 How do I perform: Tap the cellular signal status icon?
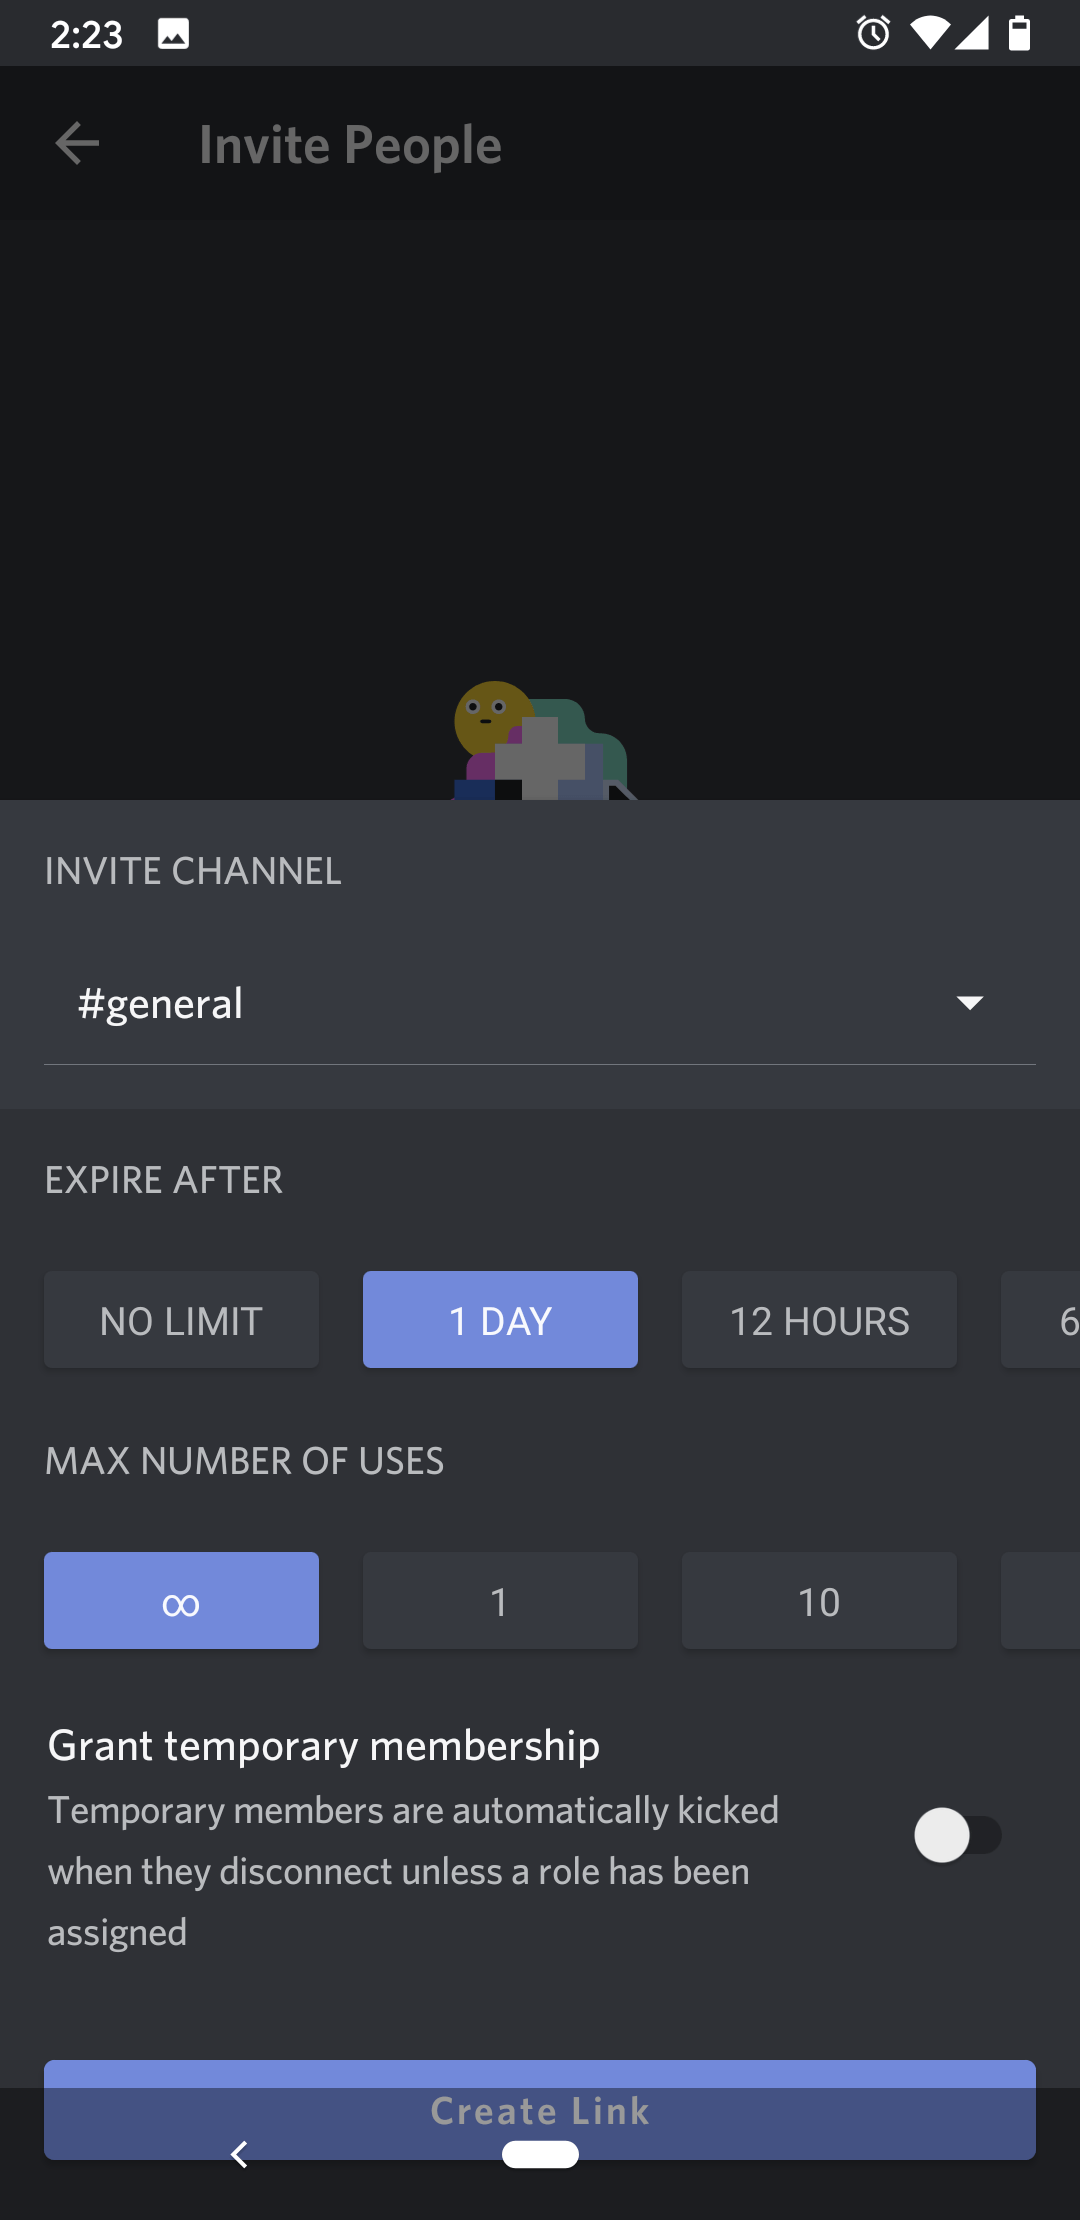[x=972, y=33]
